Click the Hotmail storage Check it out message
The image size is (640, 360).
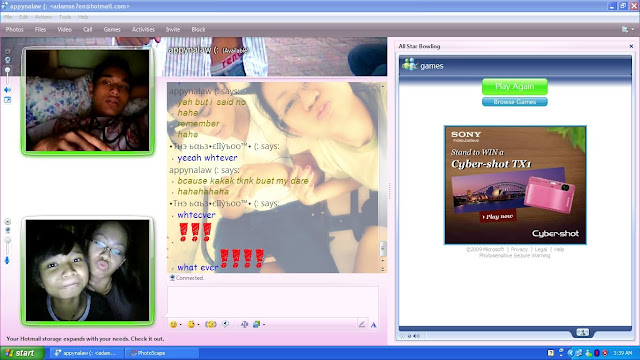tap(85, 339)
